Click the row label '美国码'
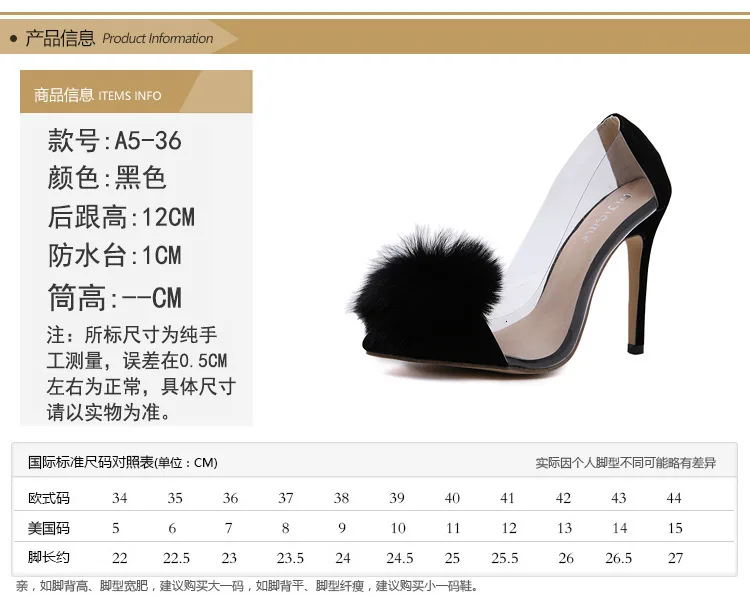Screen dimensions: 750x604 [49, 528]
